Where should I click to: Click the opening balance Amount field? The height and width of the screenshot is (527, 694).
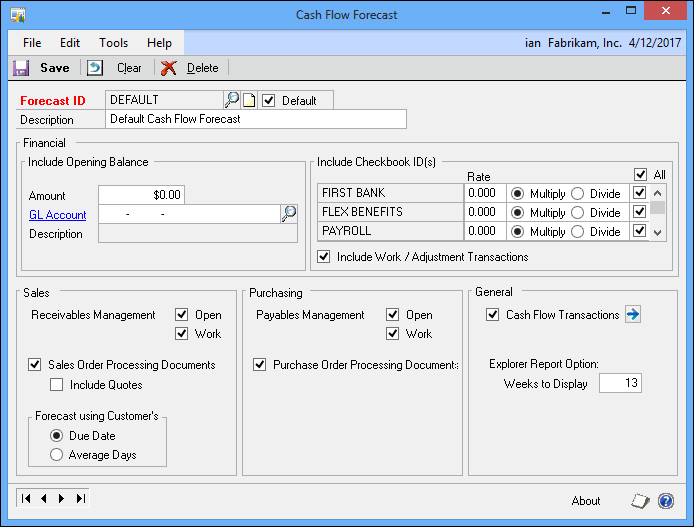[x=141, y=195]
